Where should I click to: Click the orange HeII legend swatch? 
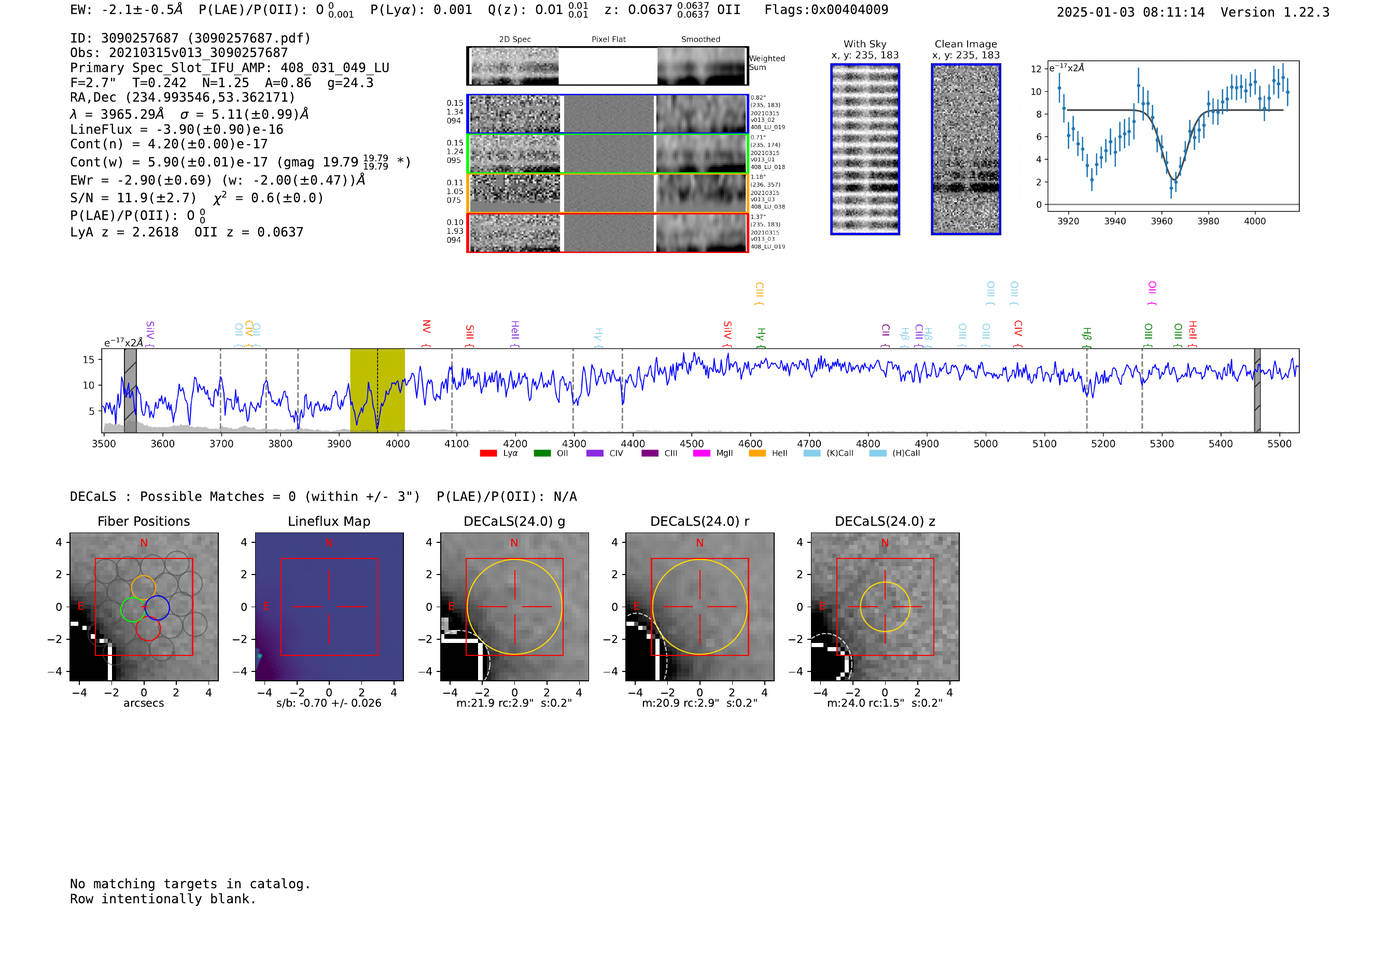point(757,453)
